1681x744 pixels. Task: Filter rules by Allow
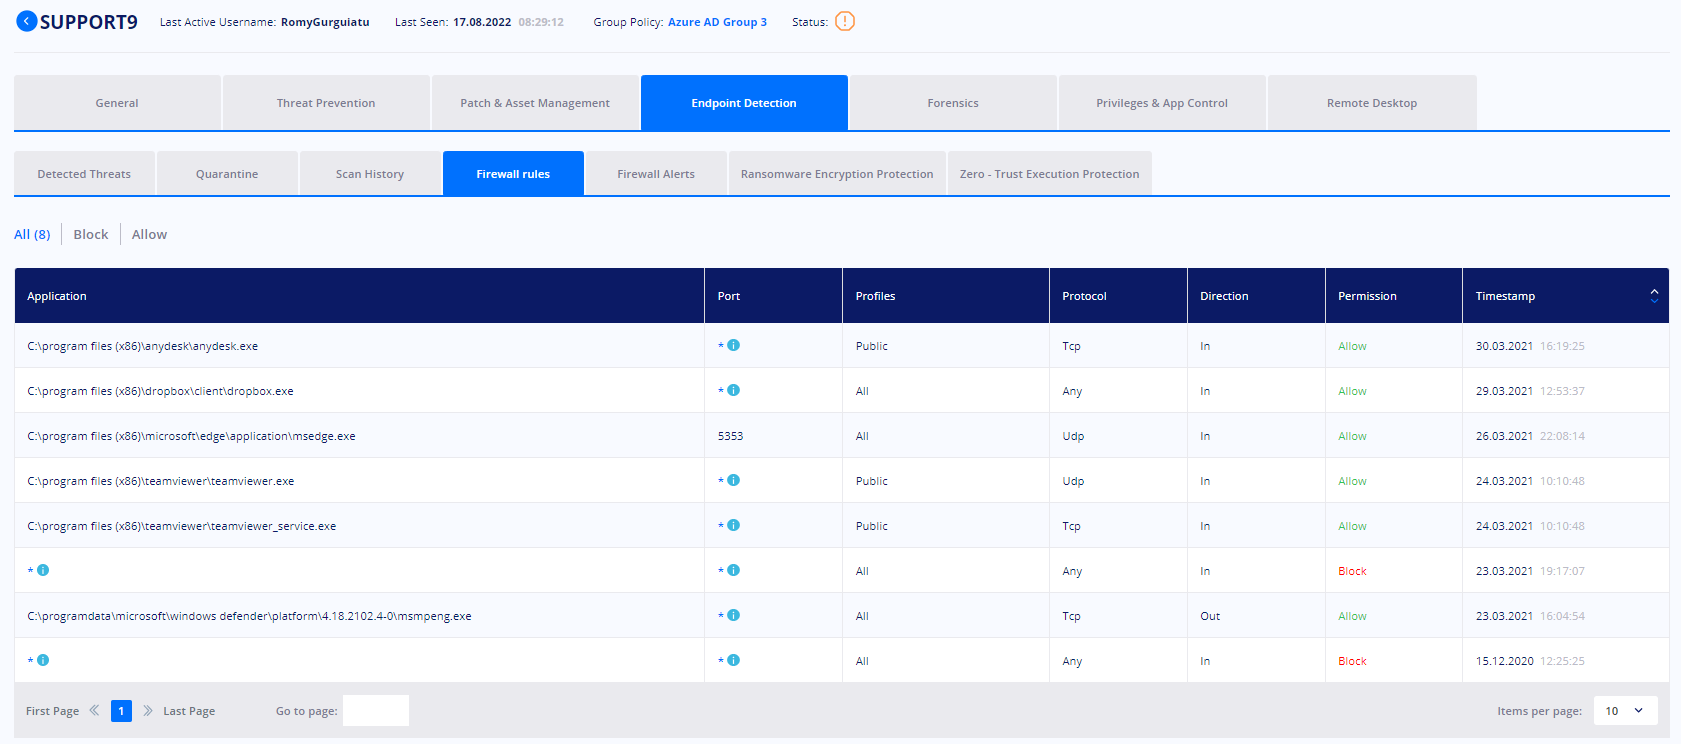(149, 234)
